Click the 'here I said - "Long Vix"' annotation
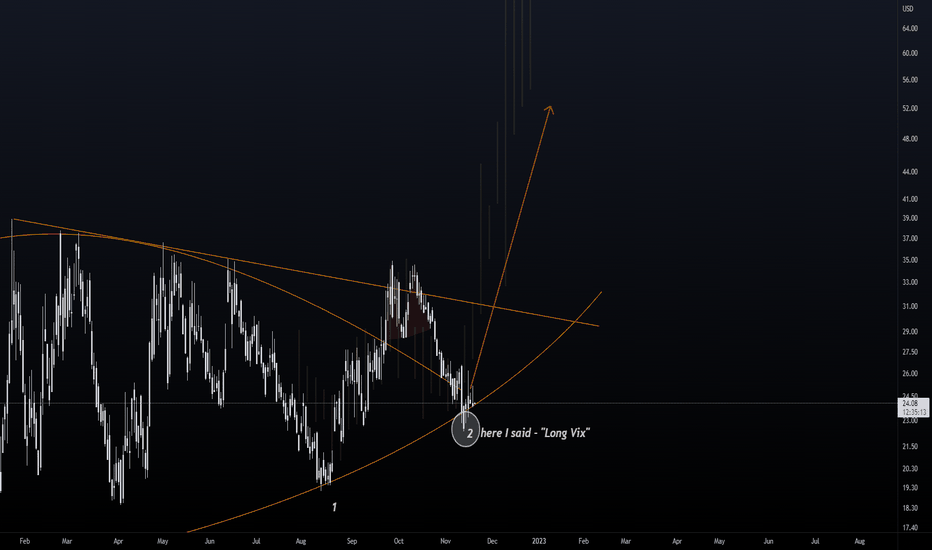The image size is (932, 550). pyautogui.click(x=535, y=433)
